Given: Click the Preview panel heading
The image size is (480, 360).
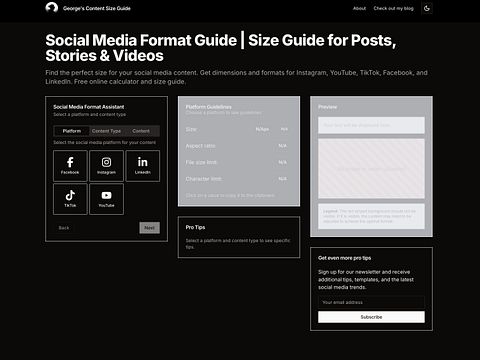Looking at the screenshot, I should pos(327,107).
